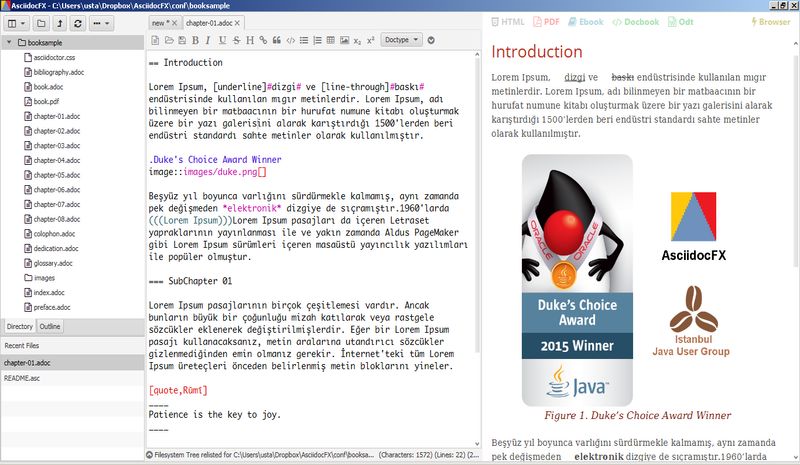
Task: Select preface.adoc
Action: tap(52, 307)
